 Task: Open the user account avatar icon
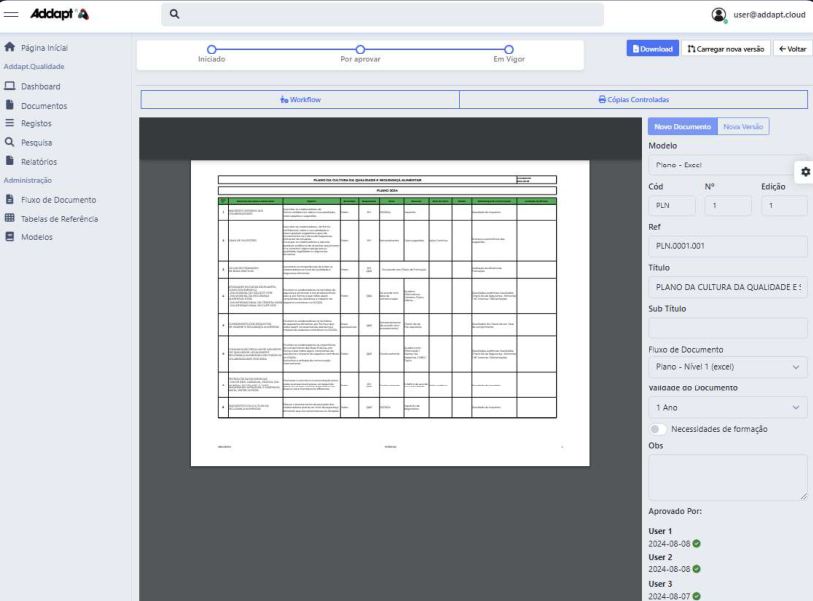[x=719, y=15]
